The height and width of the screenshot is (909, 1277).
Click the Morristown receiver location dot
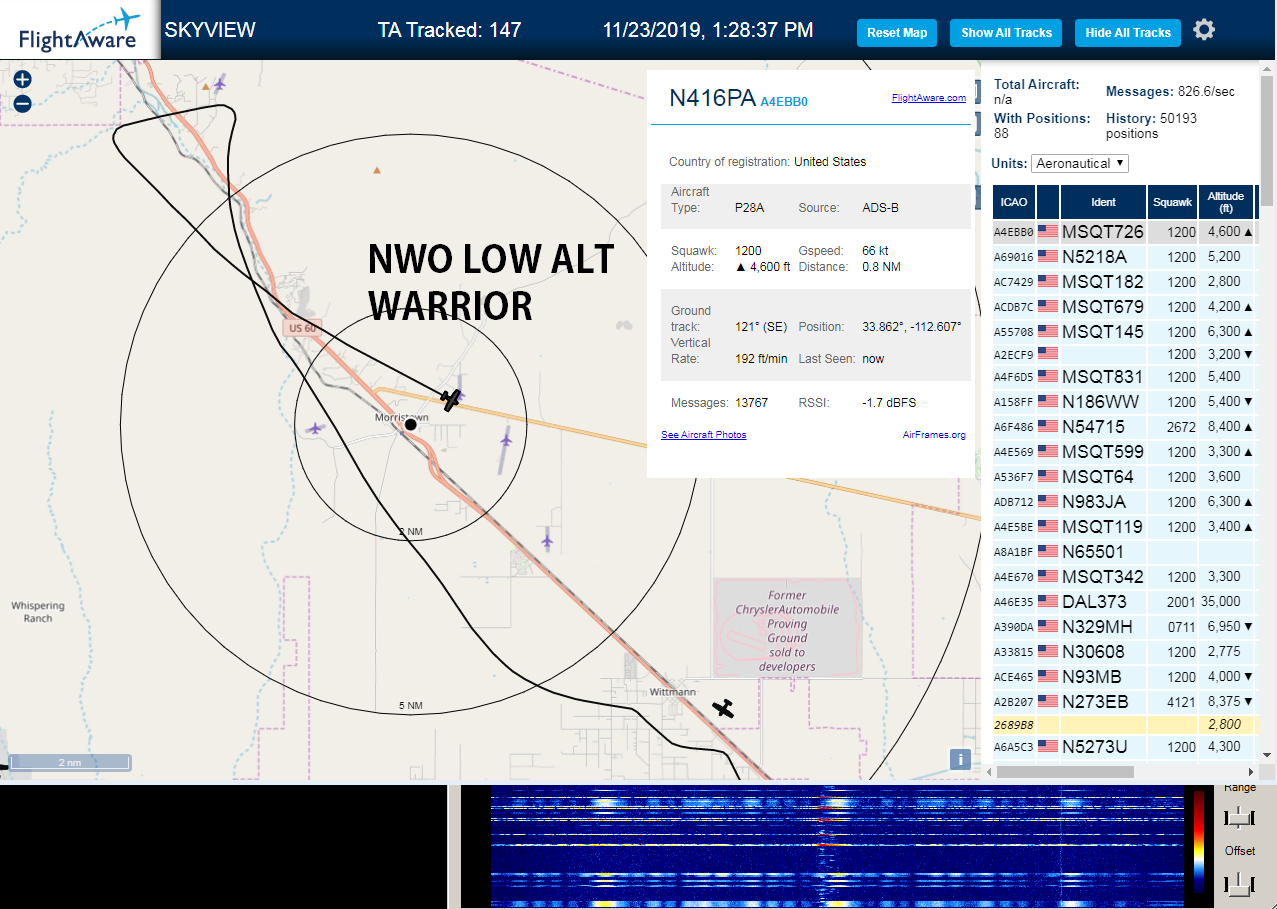410,425
